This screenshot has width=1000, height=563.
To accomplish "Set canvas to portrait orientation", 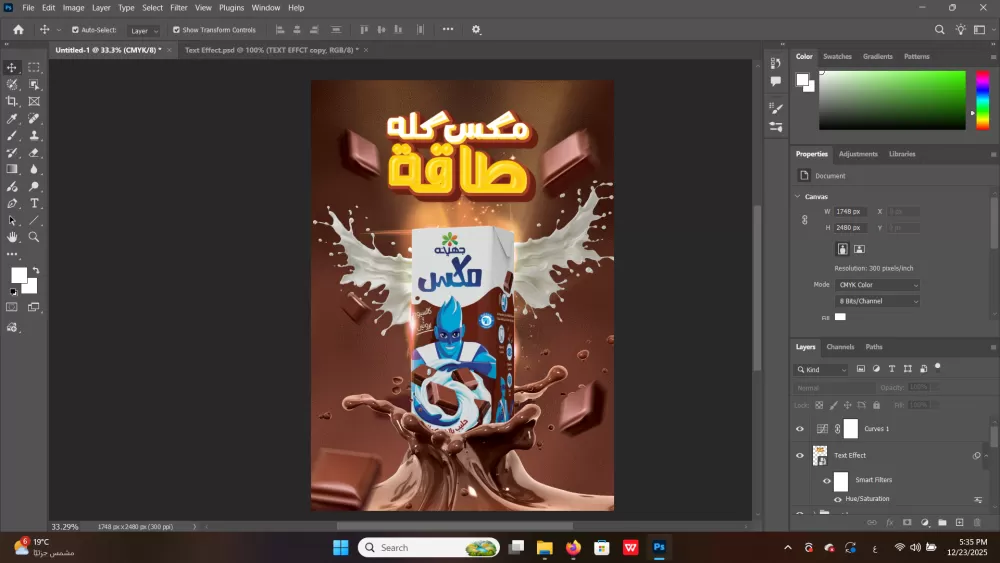I will pos(842,249).
